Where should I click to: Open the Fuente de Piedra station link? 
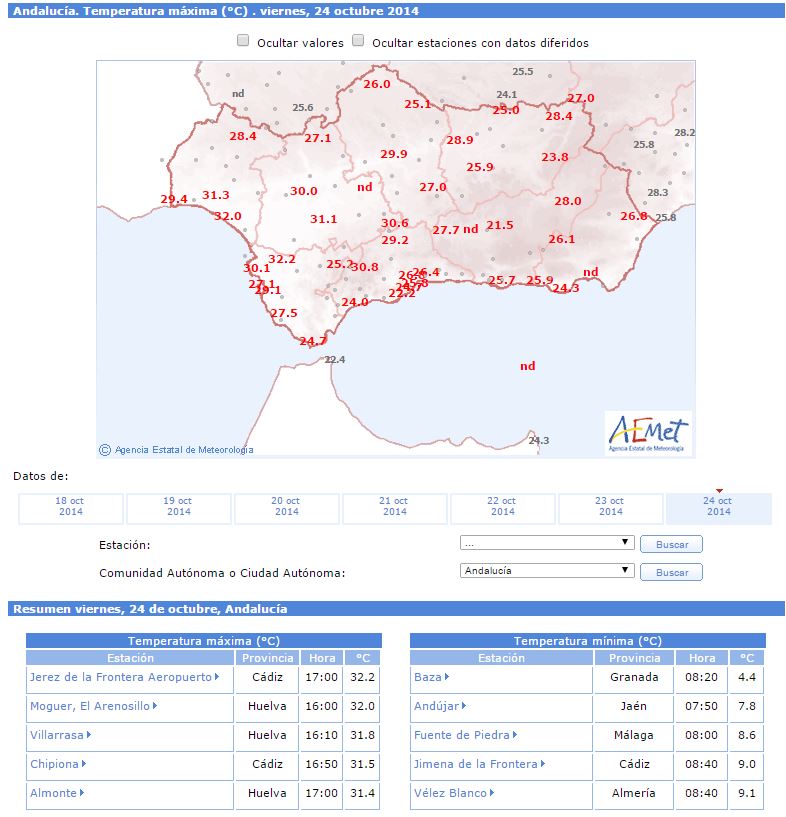[x=461, y=735]
